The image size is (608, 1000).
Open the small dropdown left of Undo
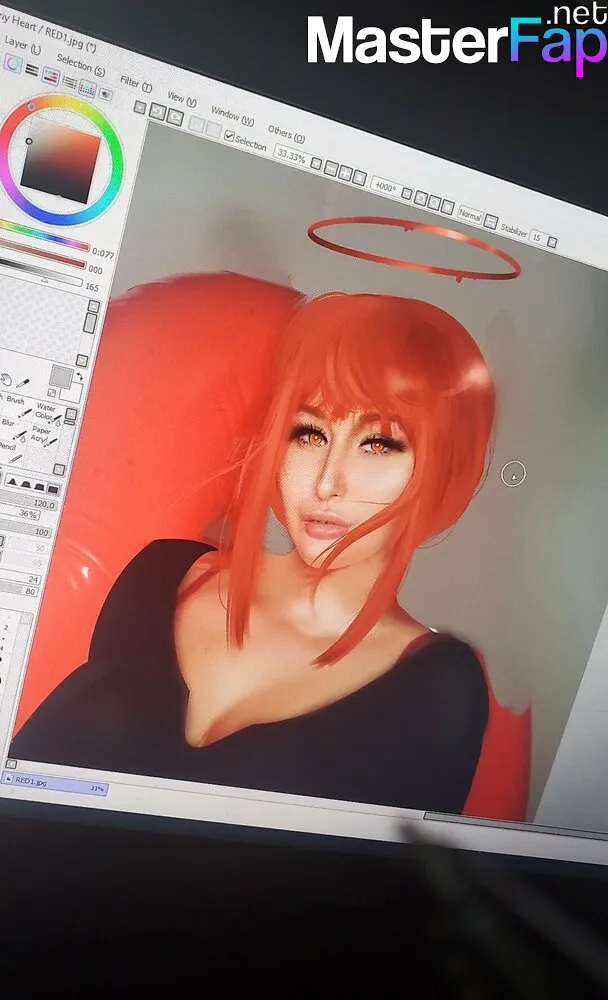[140, 107]
